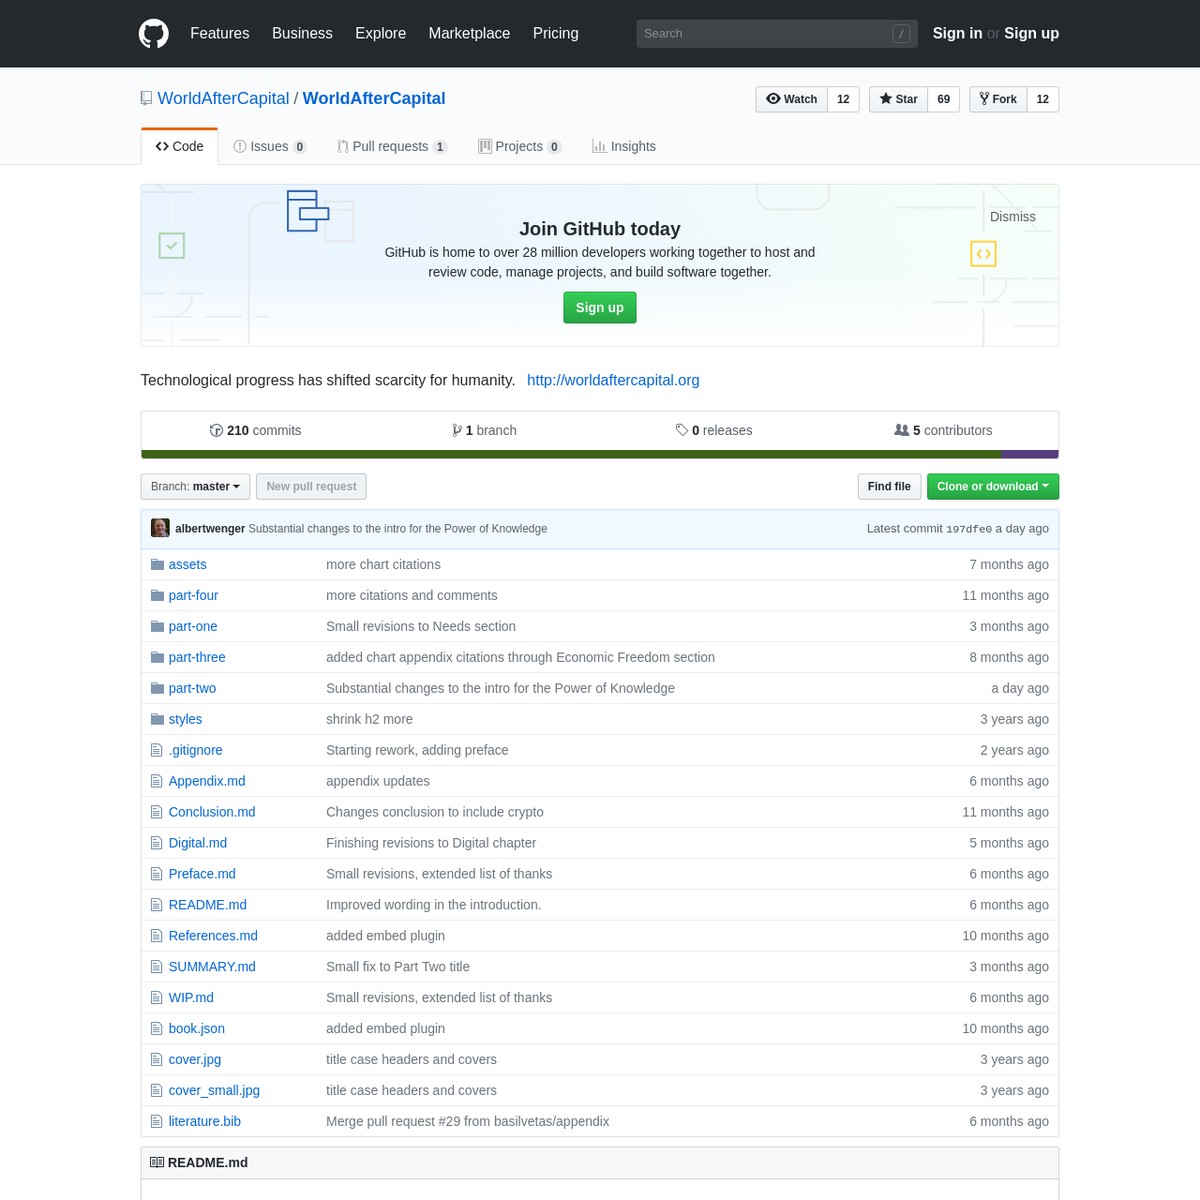Click the file icon beside Appendix.md
The image size is (1200, 1200).
click(156, 781)
